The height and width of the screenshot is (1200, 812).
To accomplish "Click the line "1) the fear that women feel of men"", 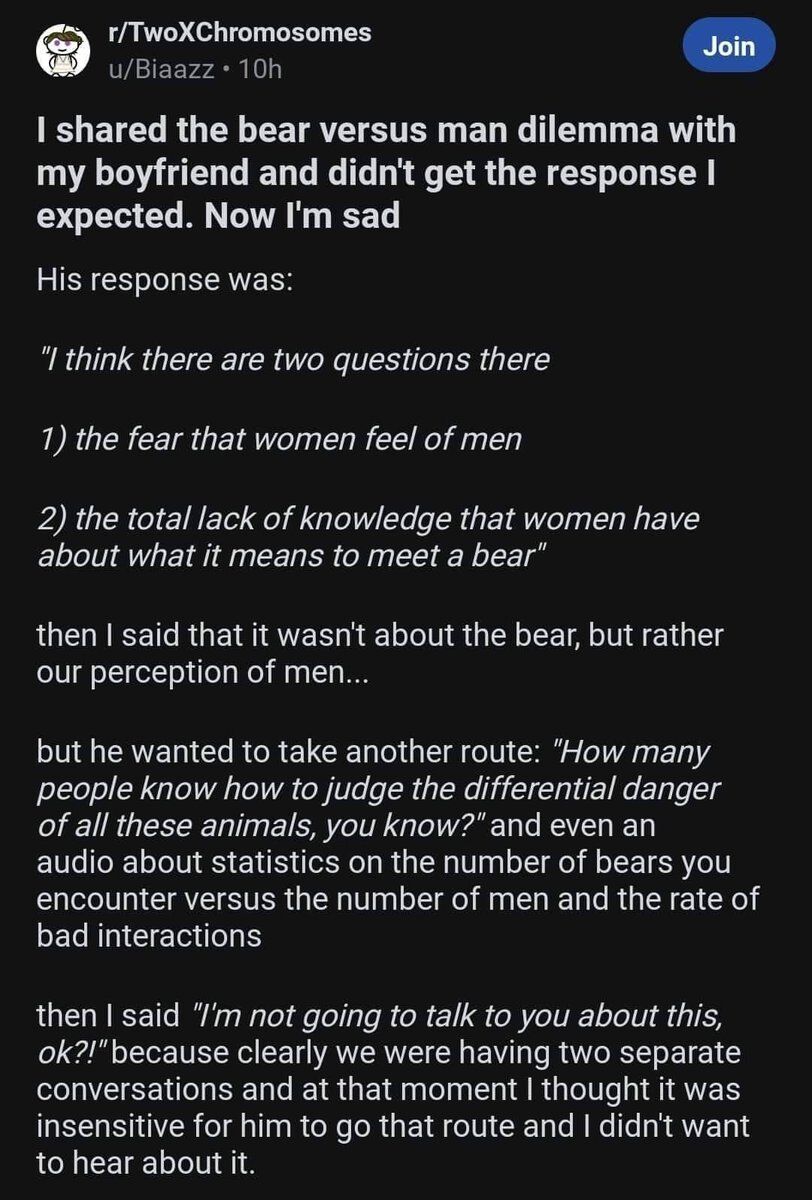I will (279, 439).
